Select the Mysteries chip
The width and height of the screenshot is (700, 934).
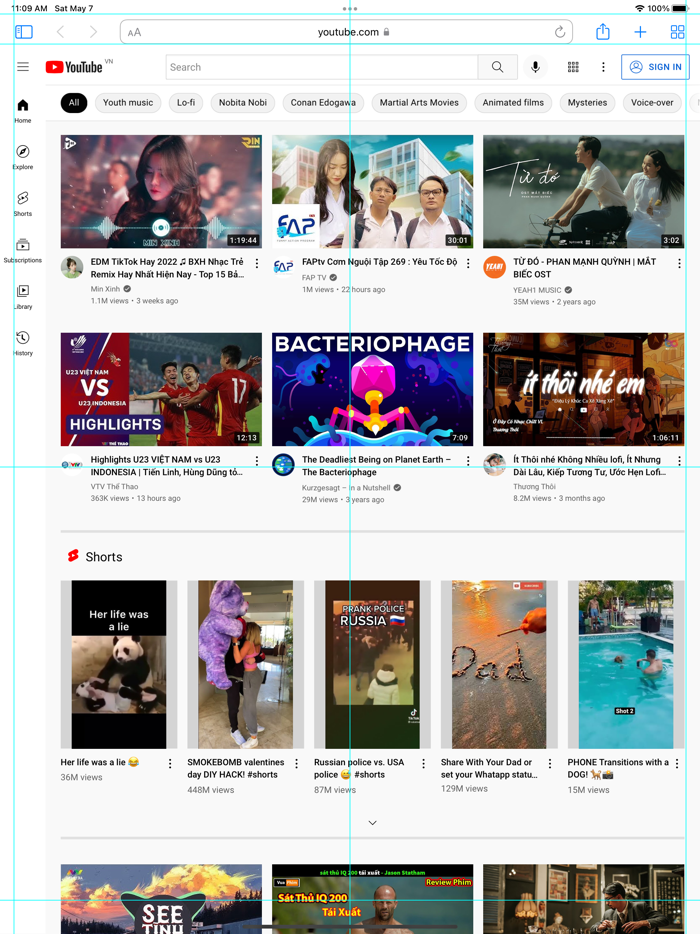[x=587, y=102]
